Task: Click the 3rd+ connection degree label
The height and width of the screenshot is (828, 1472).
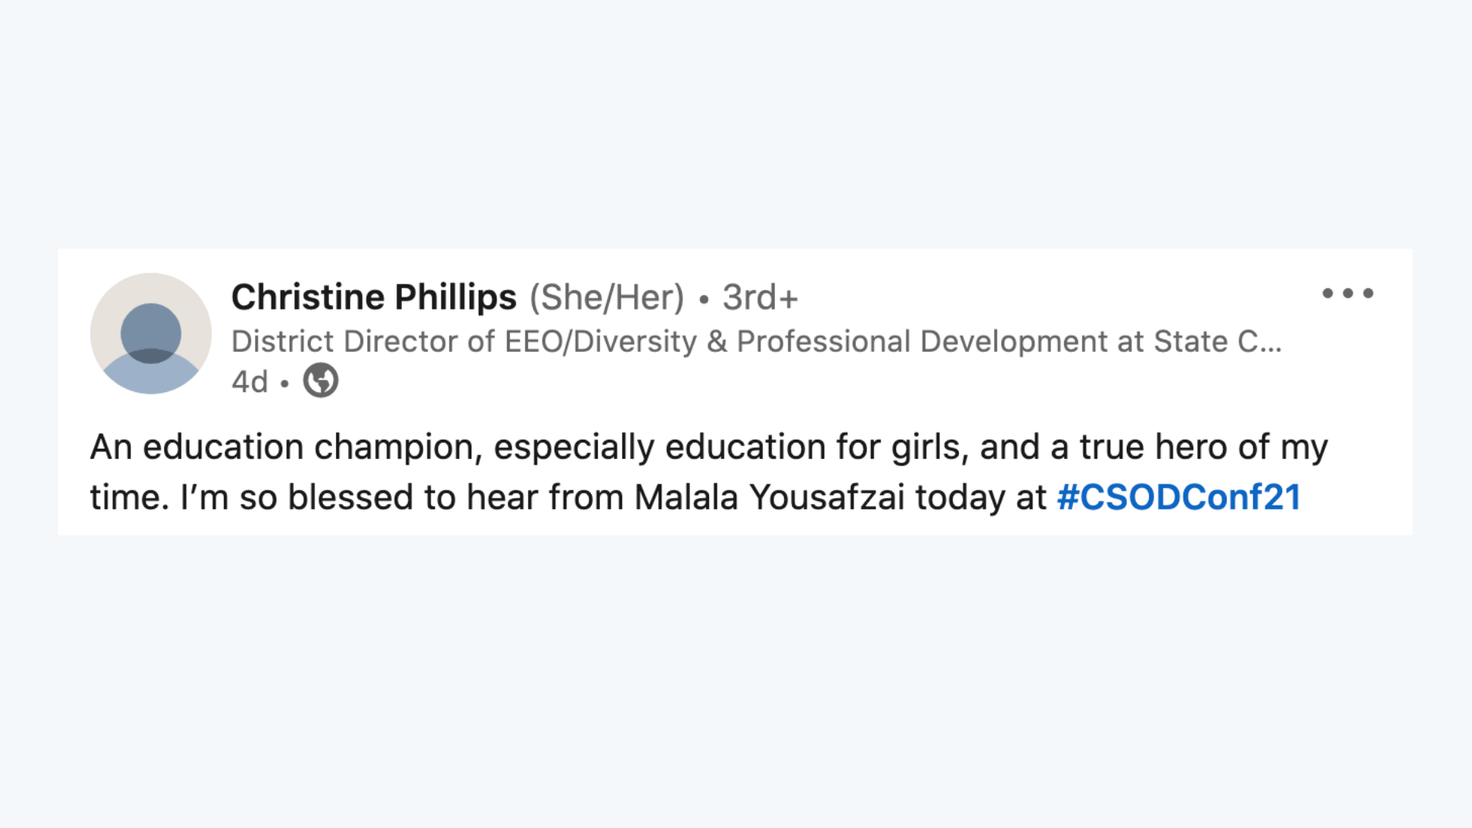Action: (760, 297)
